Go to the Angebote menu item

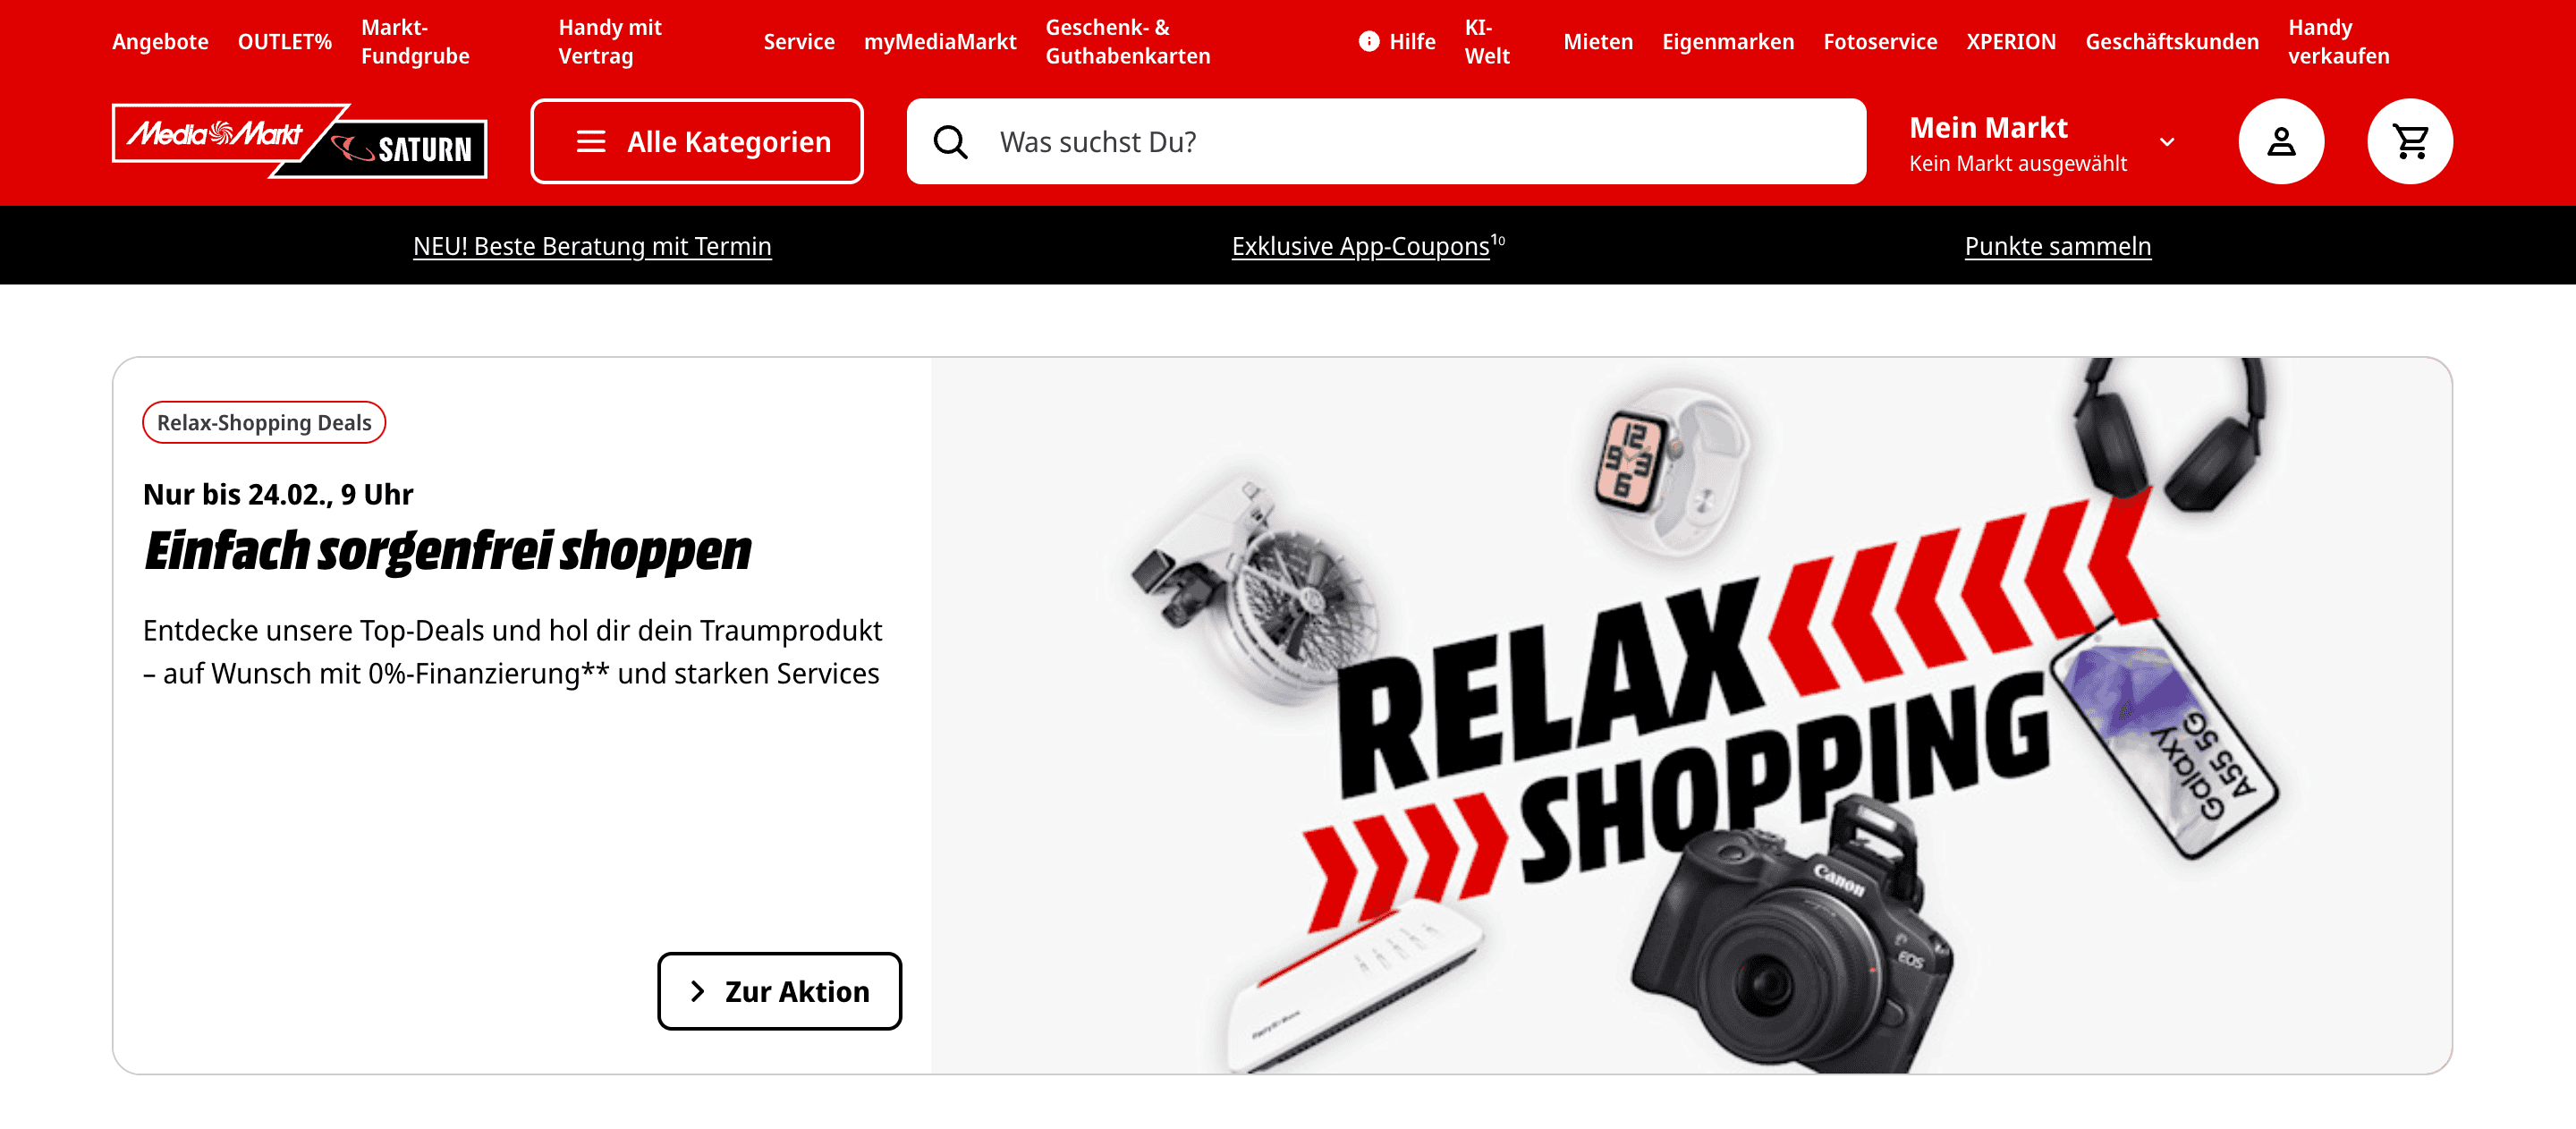click(160, 41)
